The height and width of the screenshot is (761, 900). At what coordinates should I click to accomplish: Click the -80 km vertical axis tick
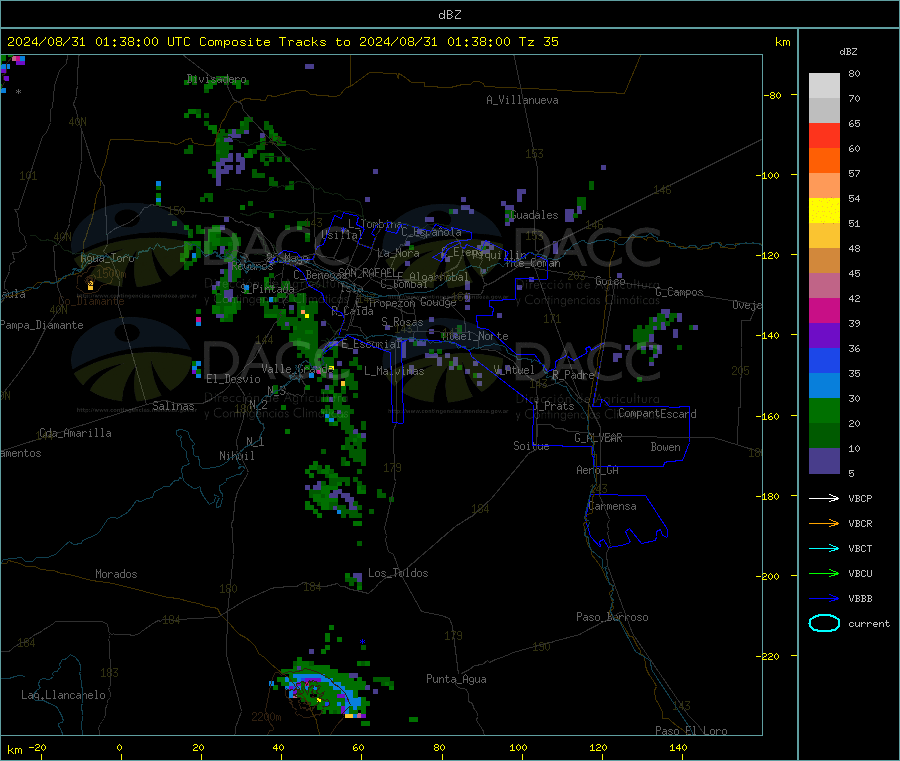pos(773,95)
